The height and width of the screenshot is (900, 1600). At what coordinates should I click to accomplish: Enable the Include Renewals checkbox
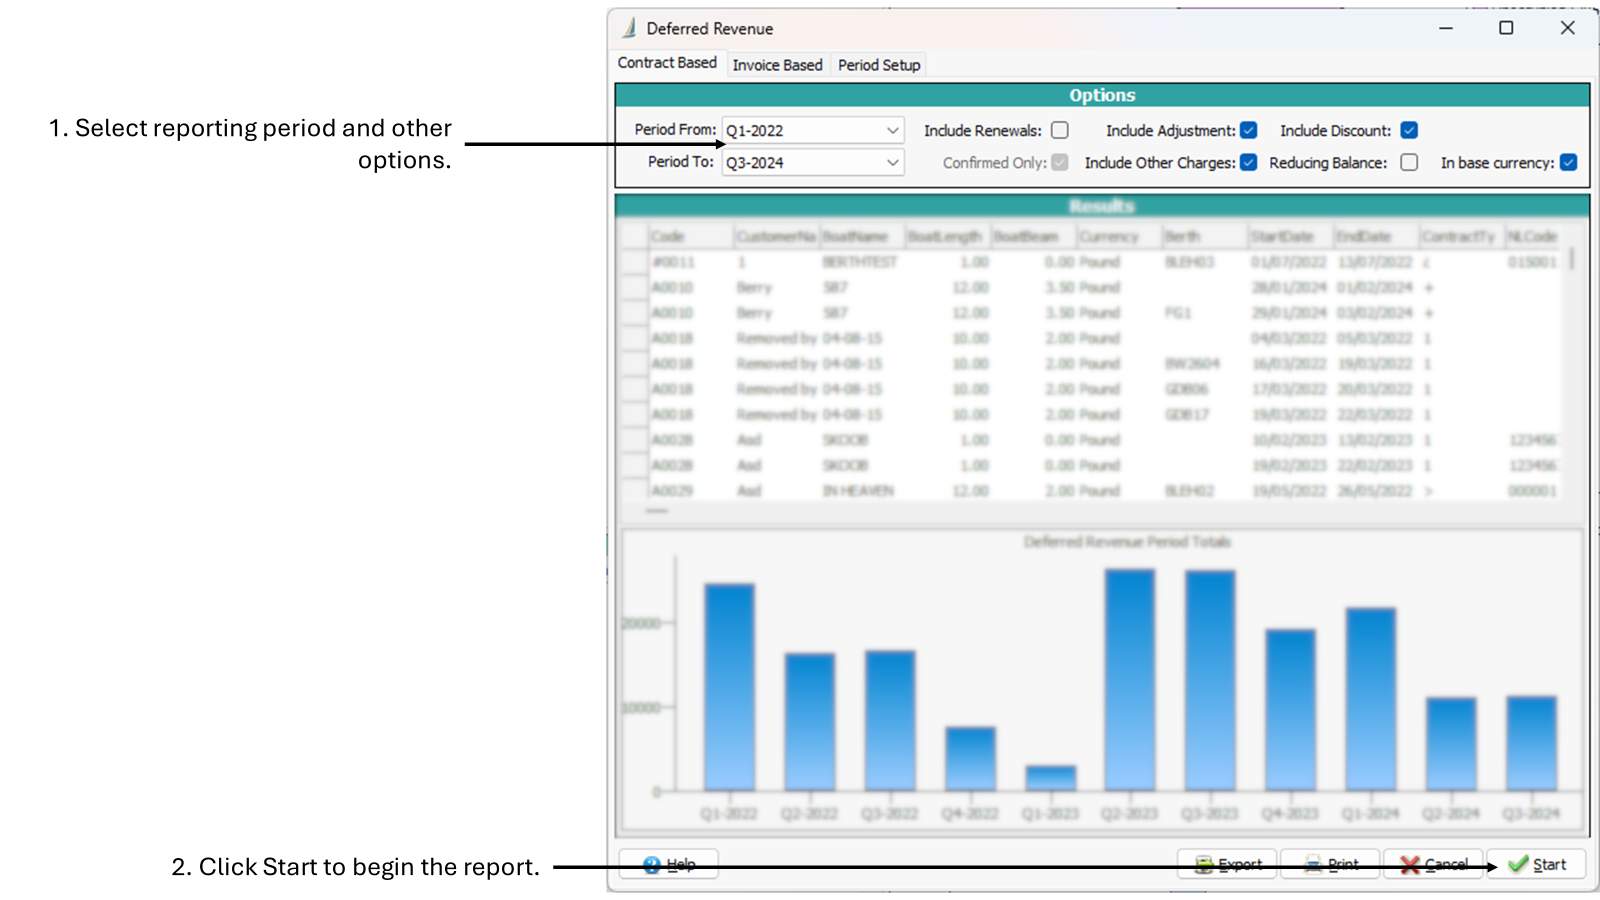pyautogui.click(x=1060, y=131)
